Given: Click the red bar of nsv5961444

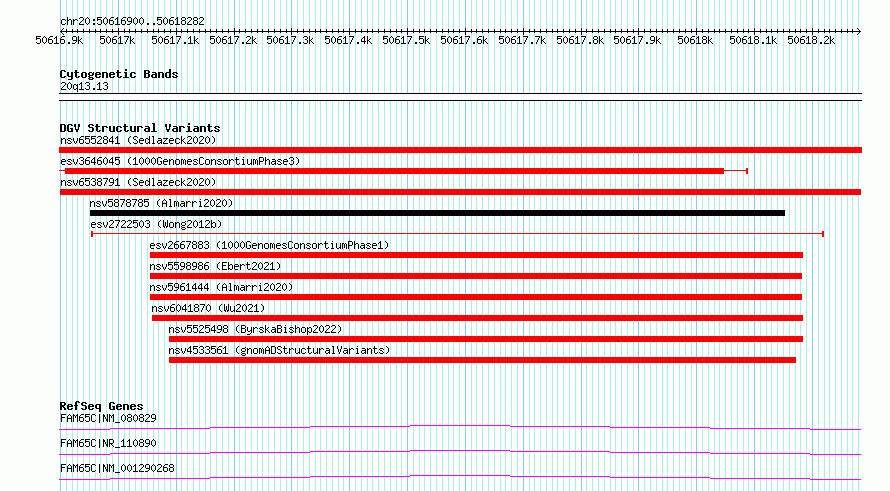Looking at the screenshot, I should 476,297.
